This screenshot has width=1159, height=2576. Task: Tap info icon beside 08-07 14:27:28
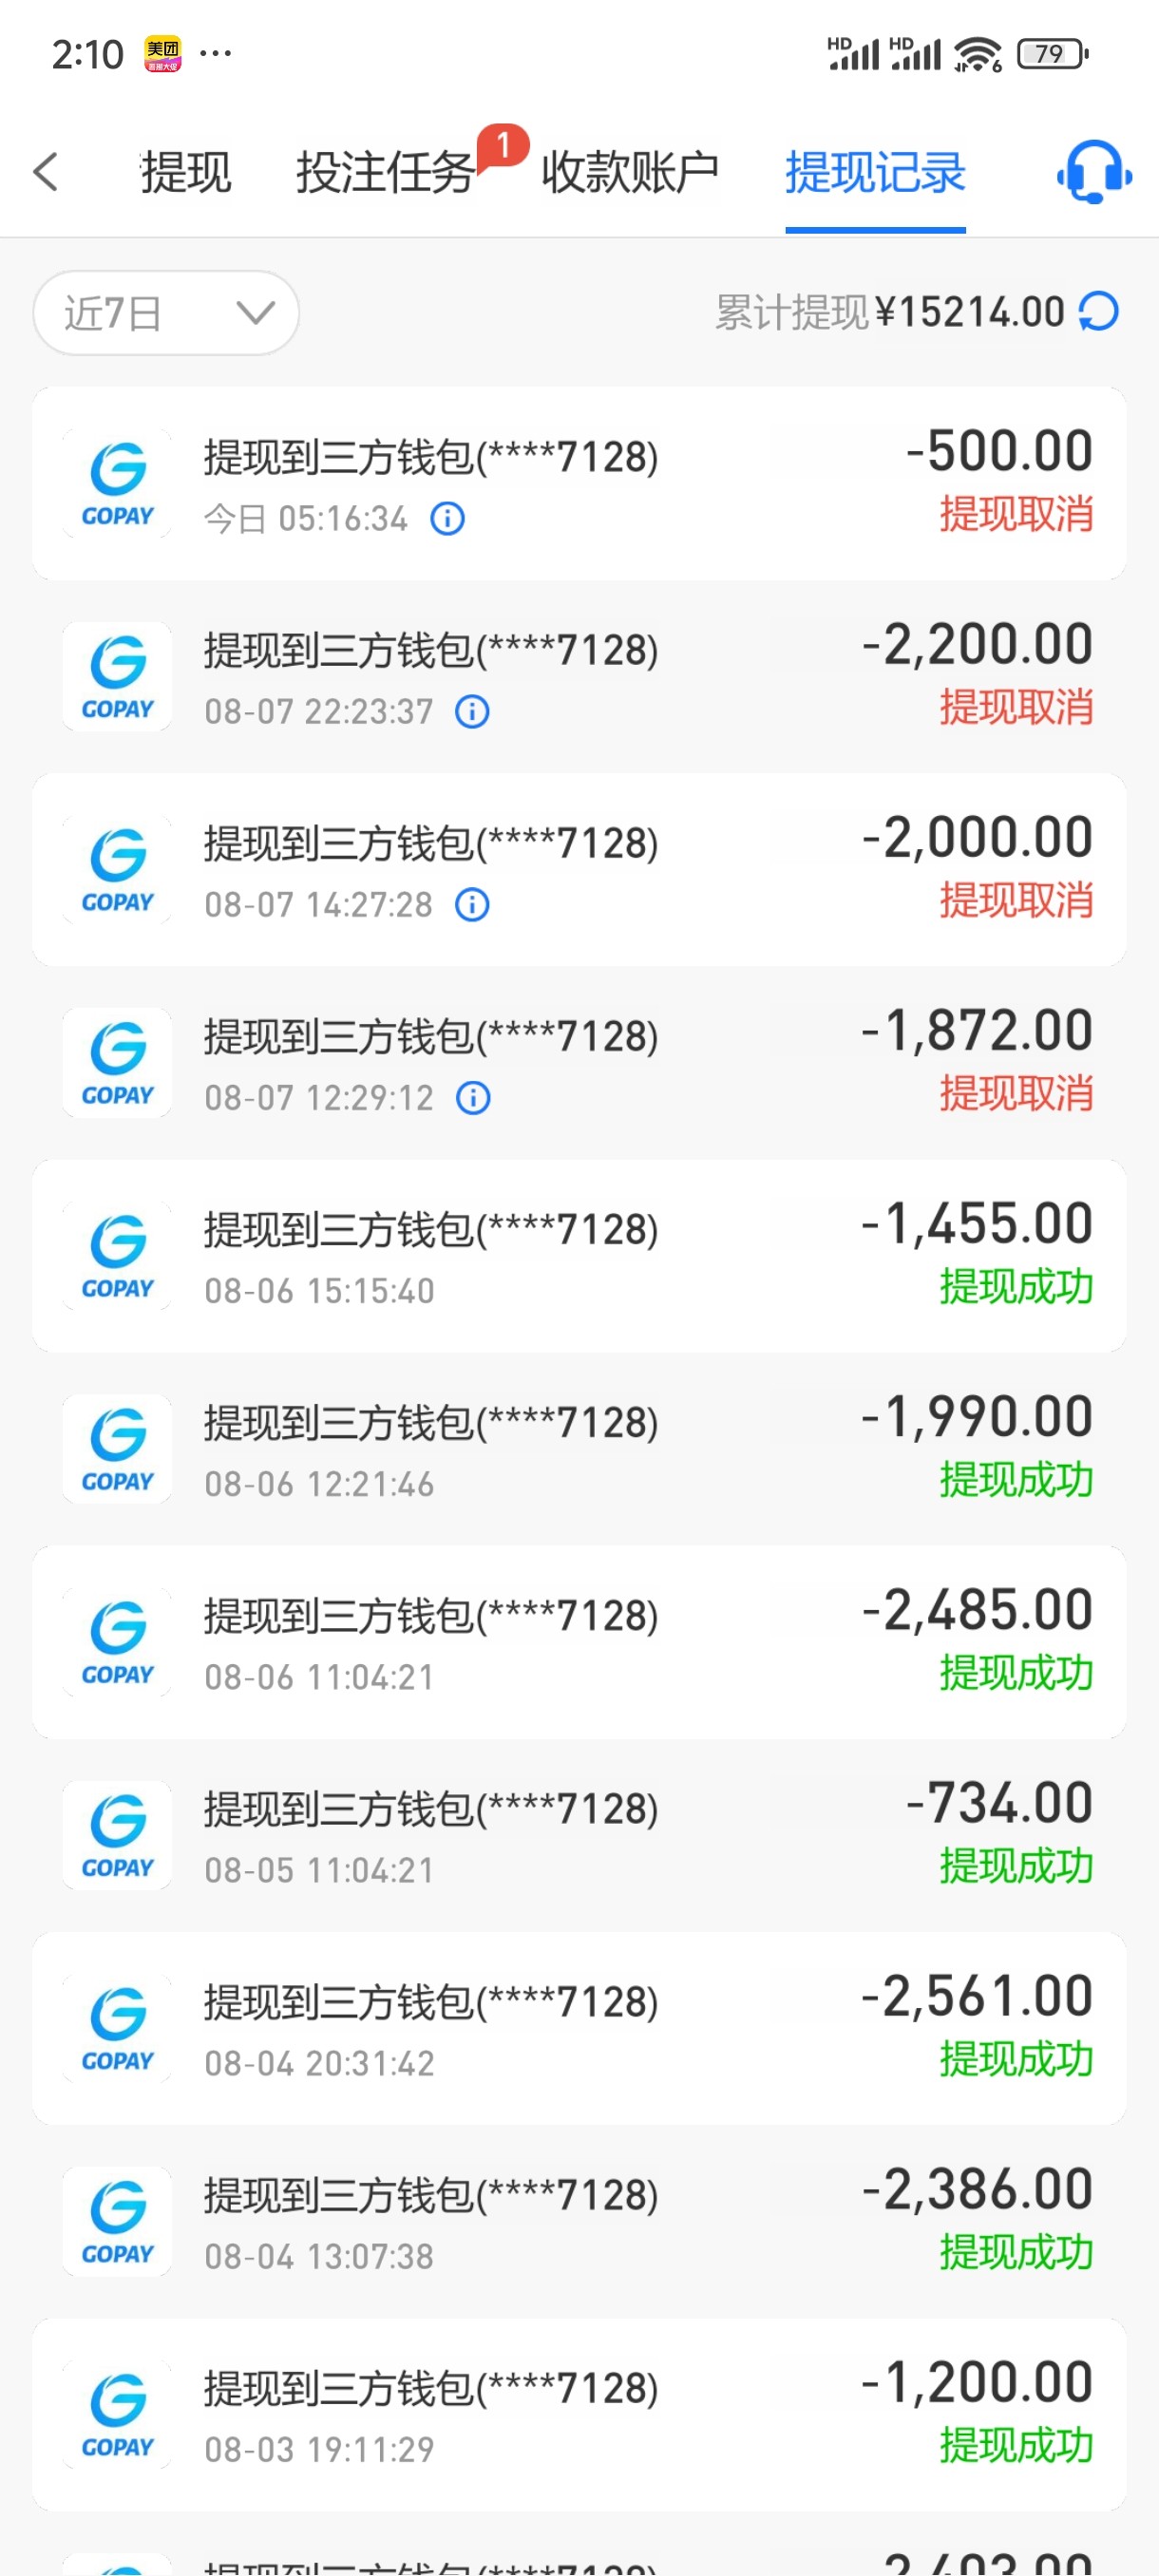click(472, 904)
